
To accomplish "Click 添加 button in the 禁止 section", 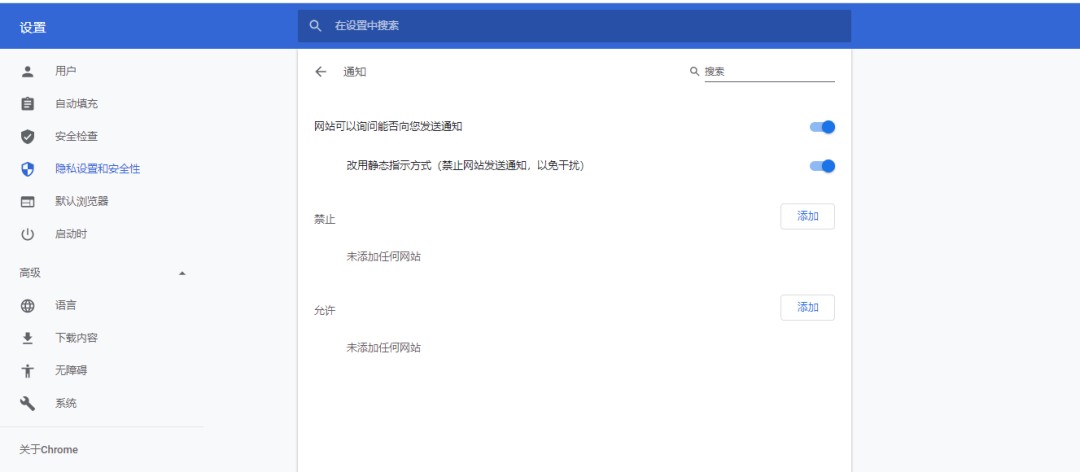I will [x=807, y=217].
